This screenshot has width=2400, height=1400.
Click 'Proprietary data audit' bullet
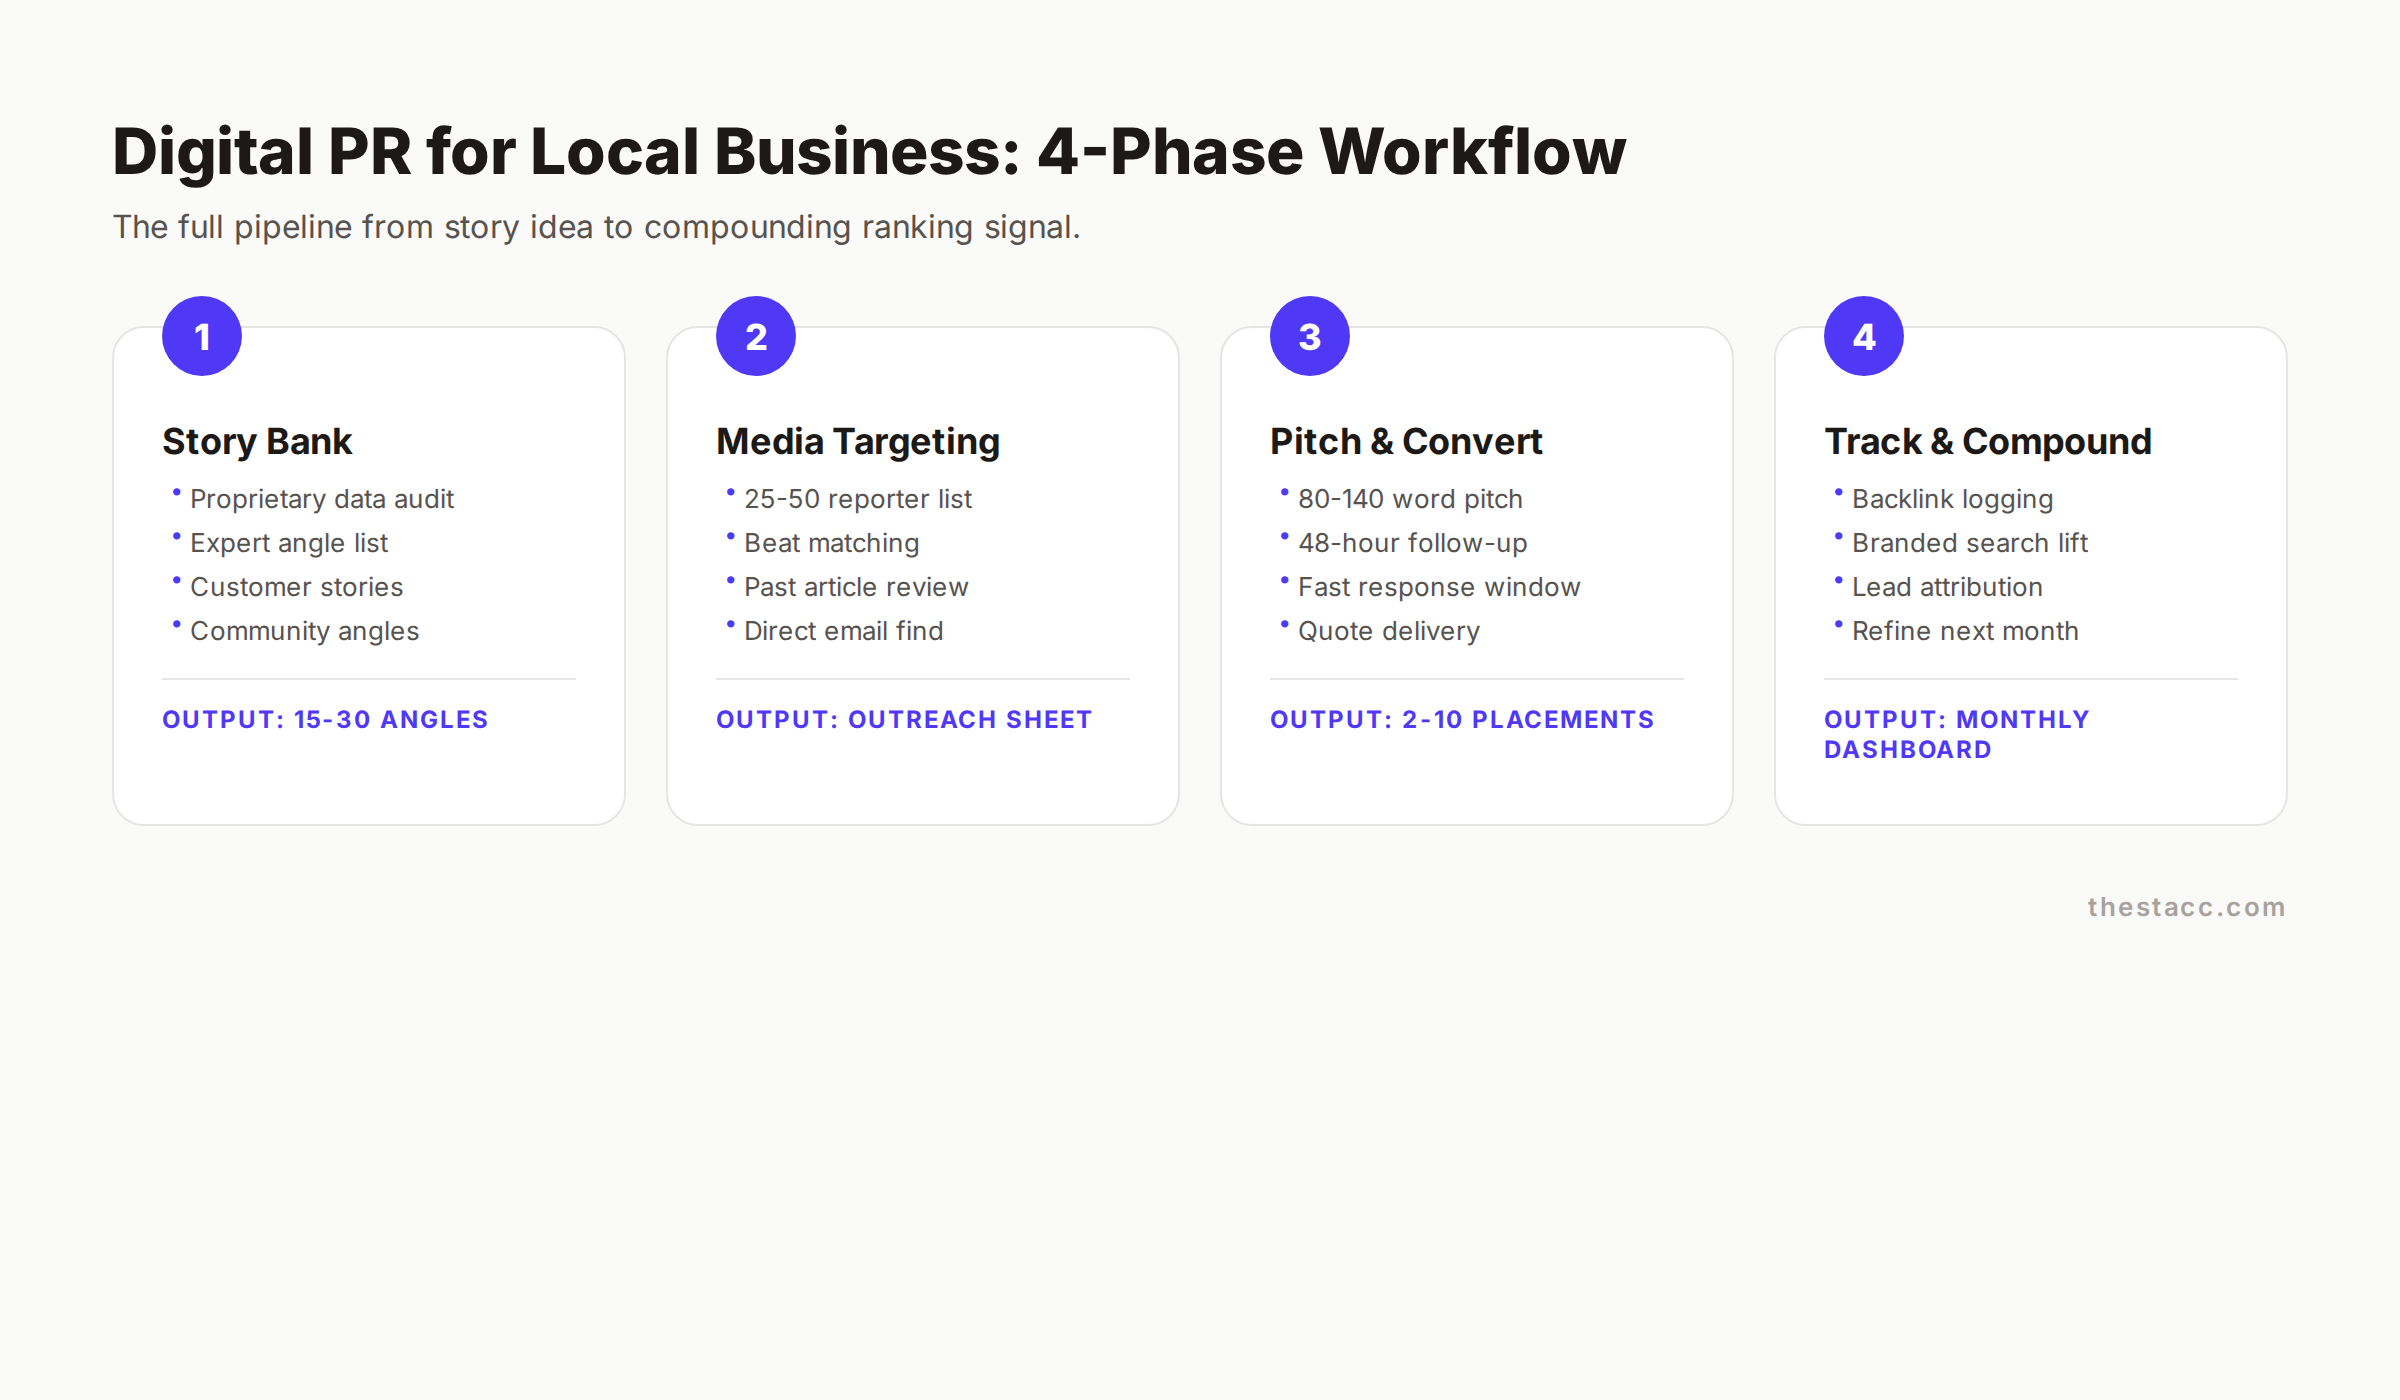tap(322, 499)
